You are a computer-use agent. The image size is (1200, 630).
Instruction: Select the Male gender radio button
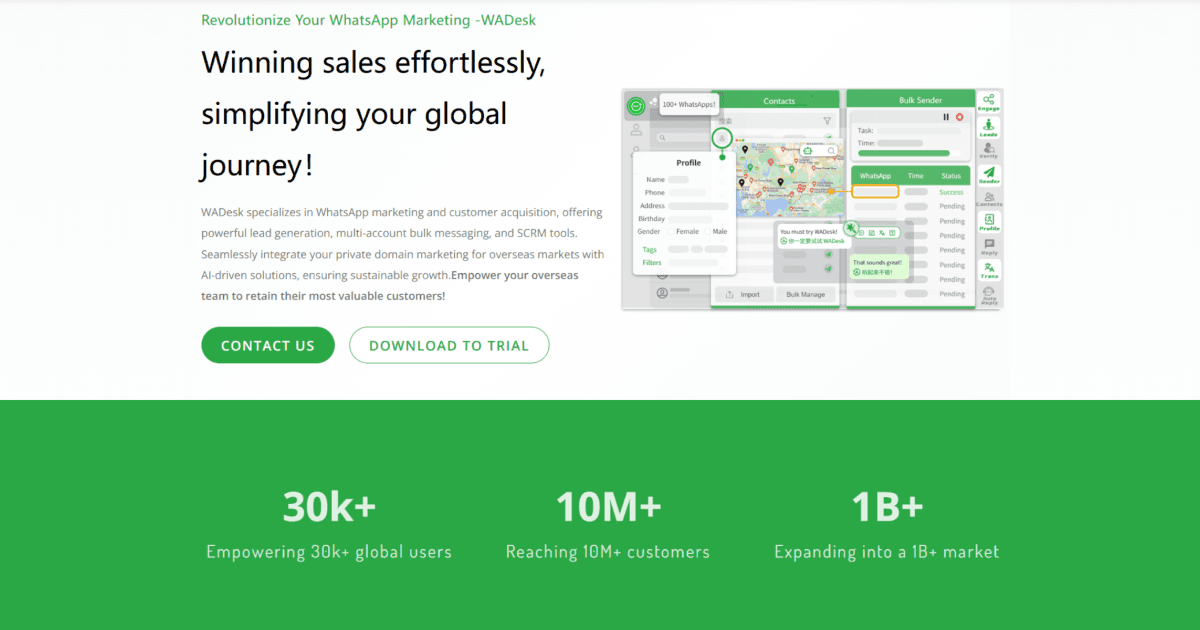tap(707, 231)
